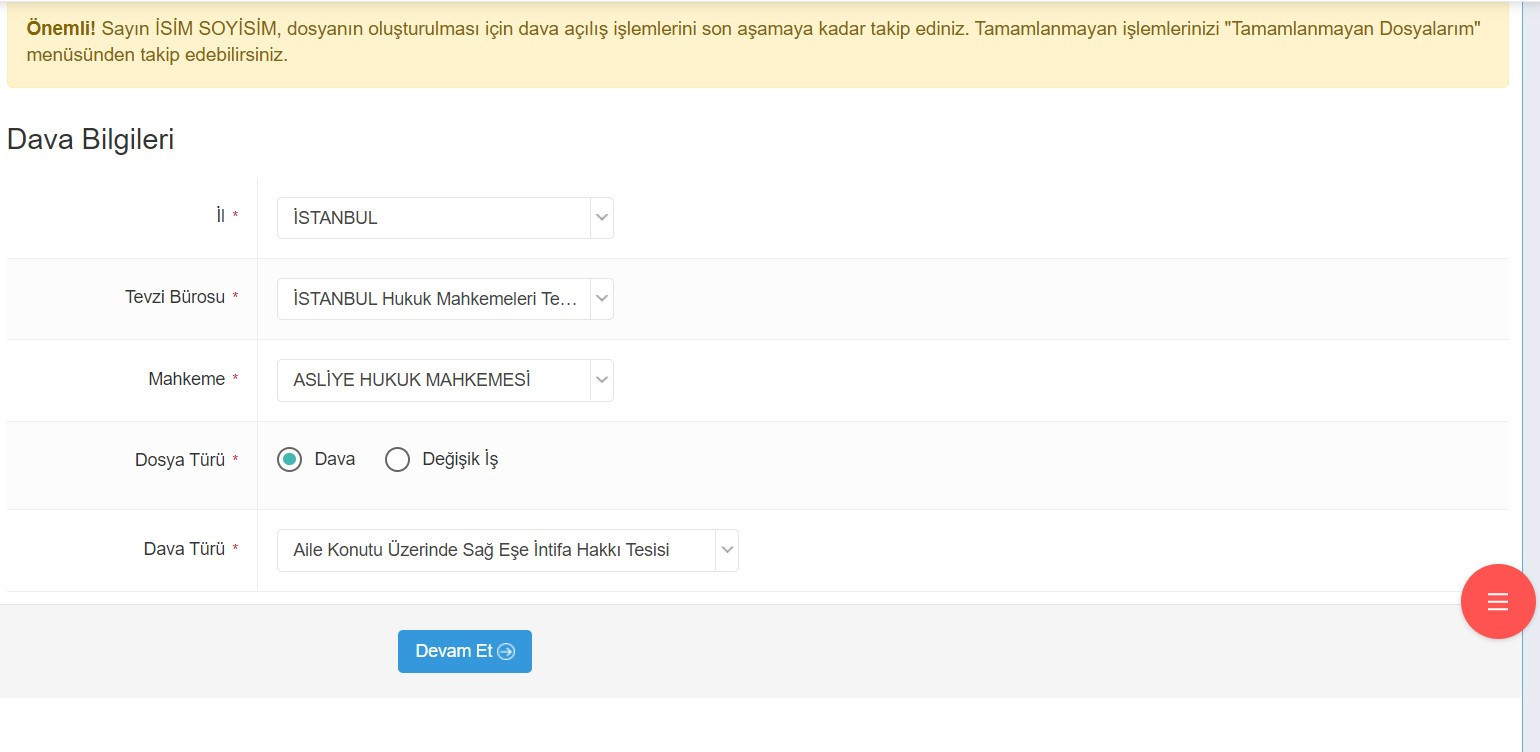Open the İl dropdown showing İSTANBUL
The image size is (1540, 752).
coord(434,218)
